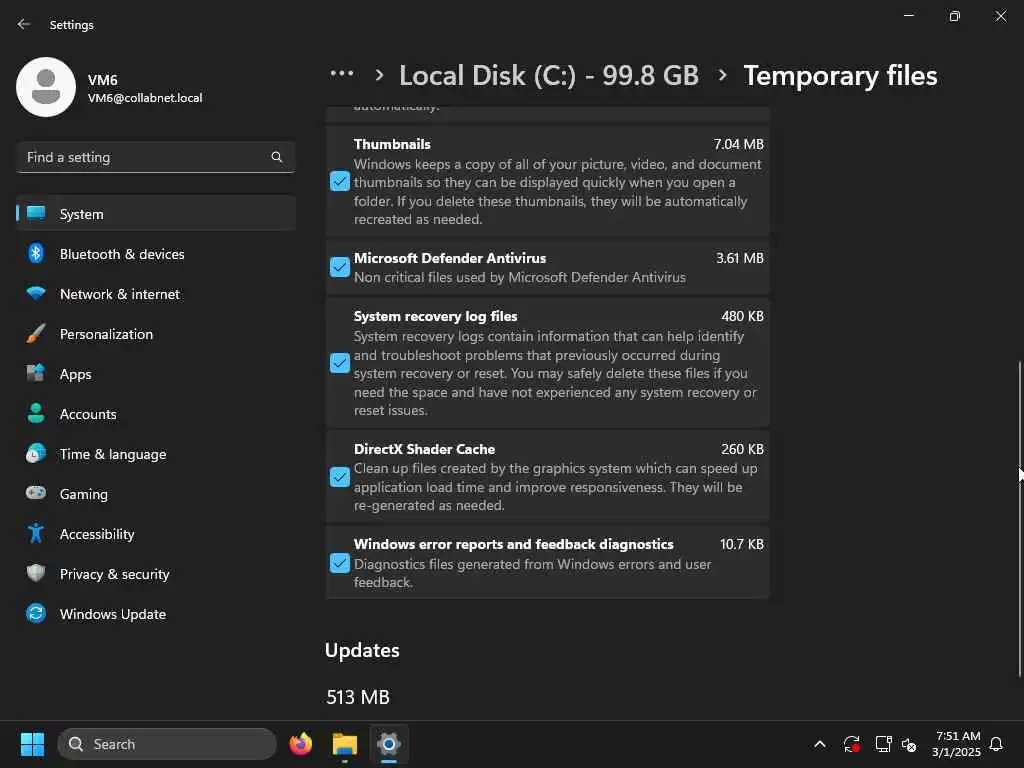Go to Local Disk (C:) breadcrumb
This screenshot has height=768, width=1024.
[x=548, y=75]
